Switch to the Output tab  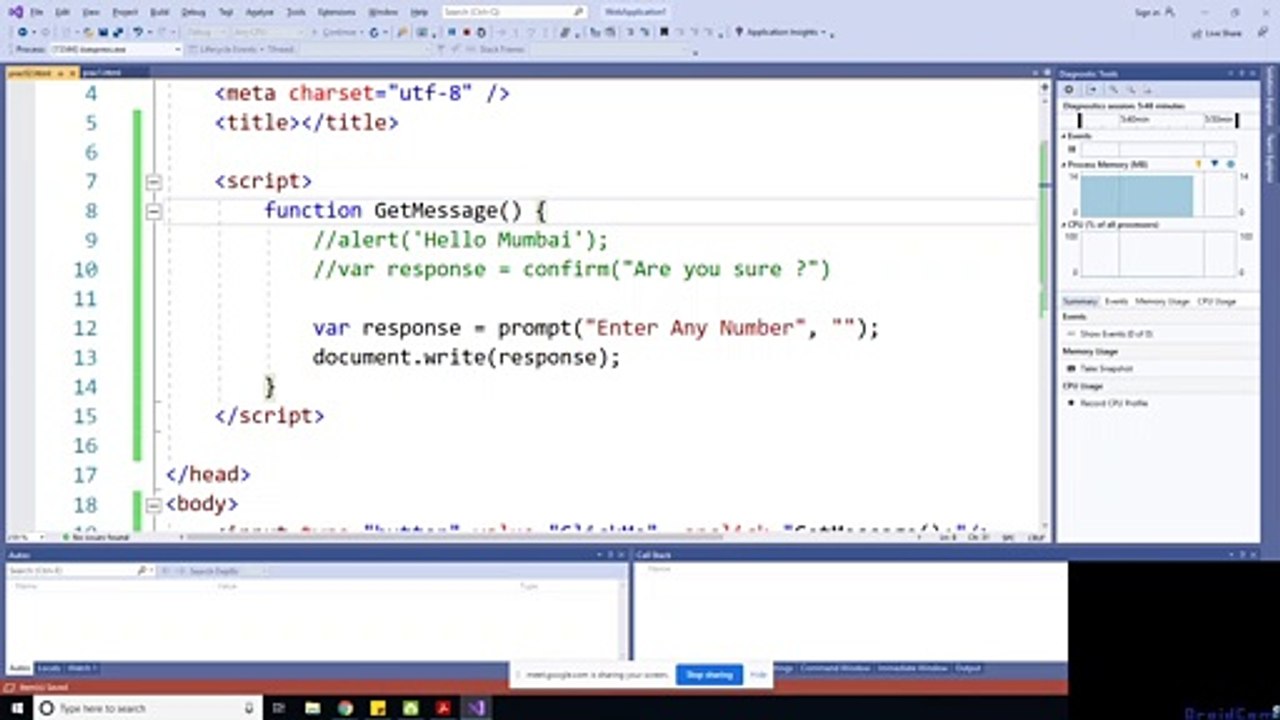[967, 667]
